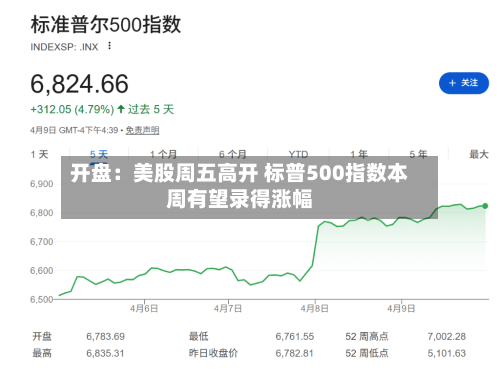
Task: Click the 52 周高点 row label
Action: tap(367, 336)
